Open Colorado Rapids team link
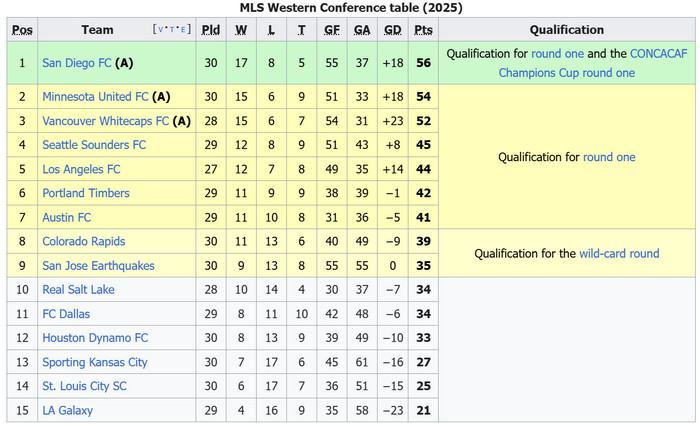 (x=85, y=241)
